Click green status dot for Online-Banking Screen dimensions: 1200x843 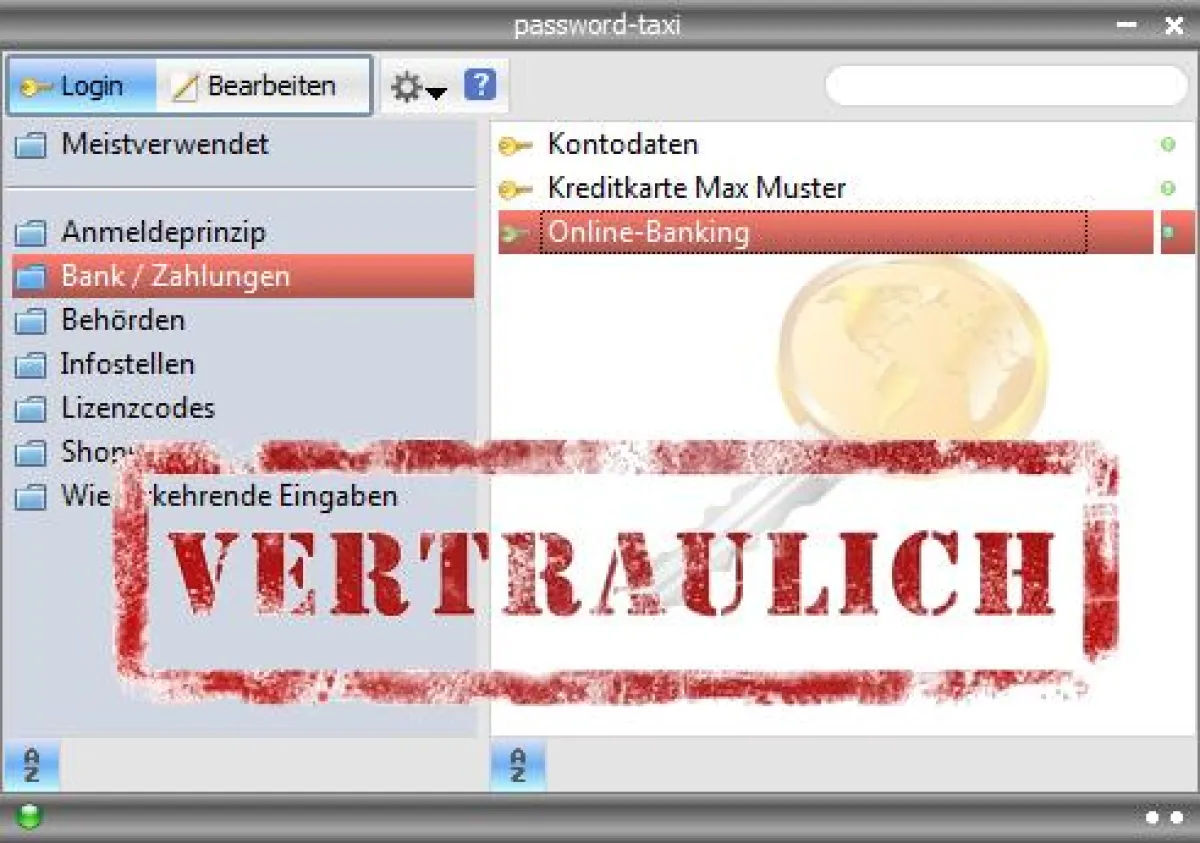coord(1167,233)
